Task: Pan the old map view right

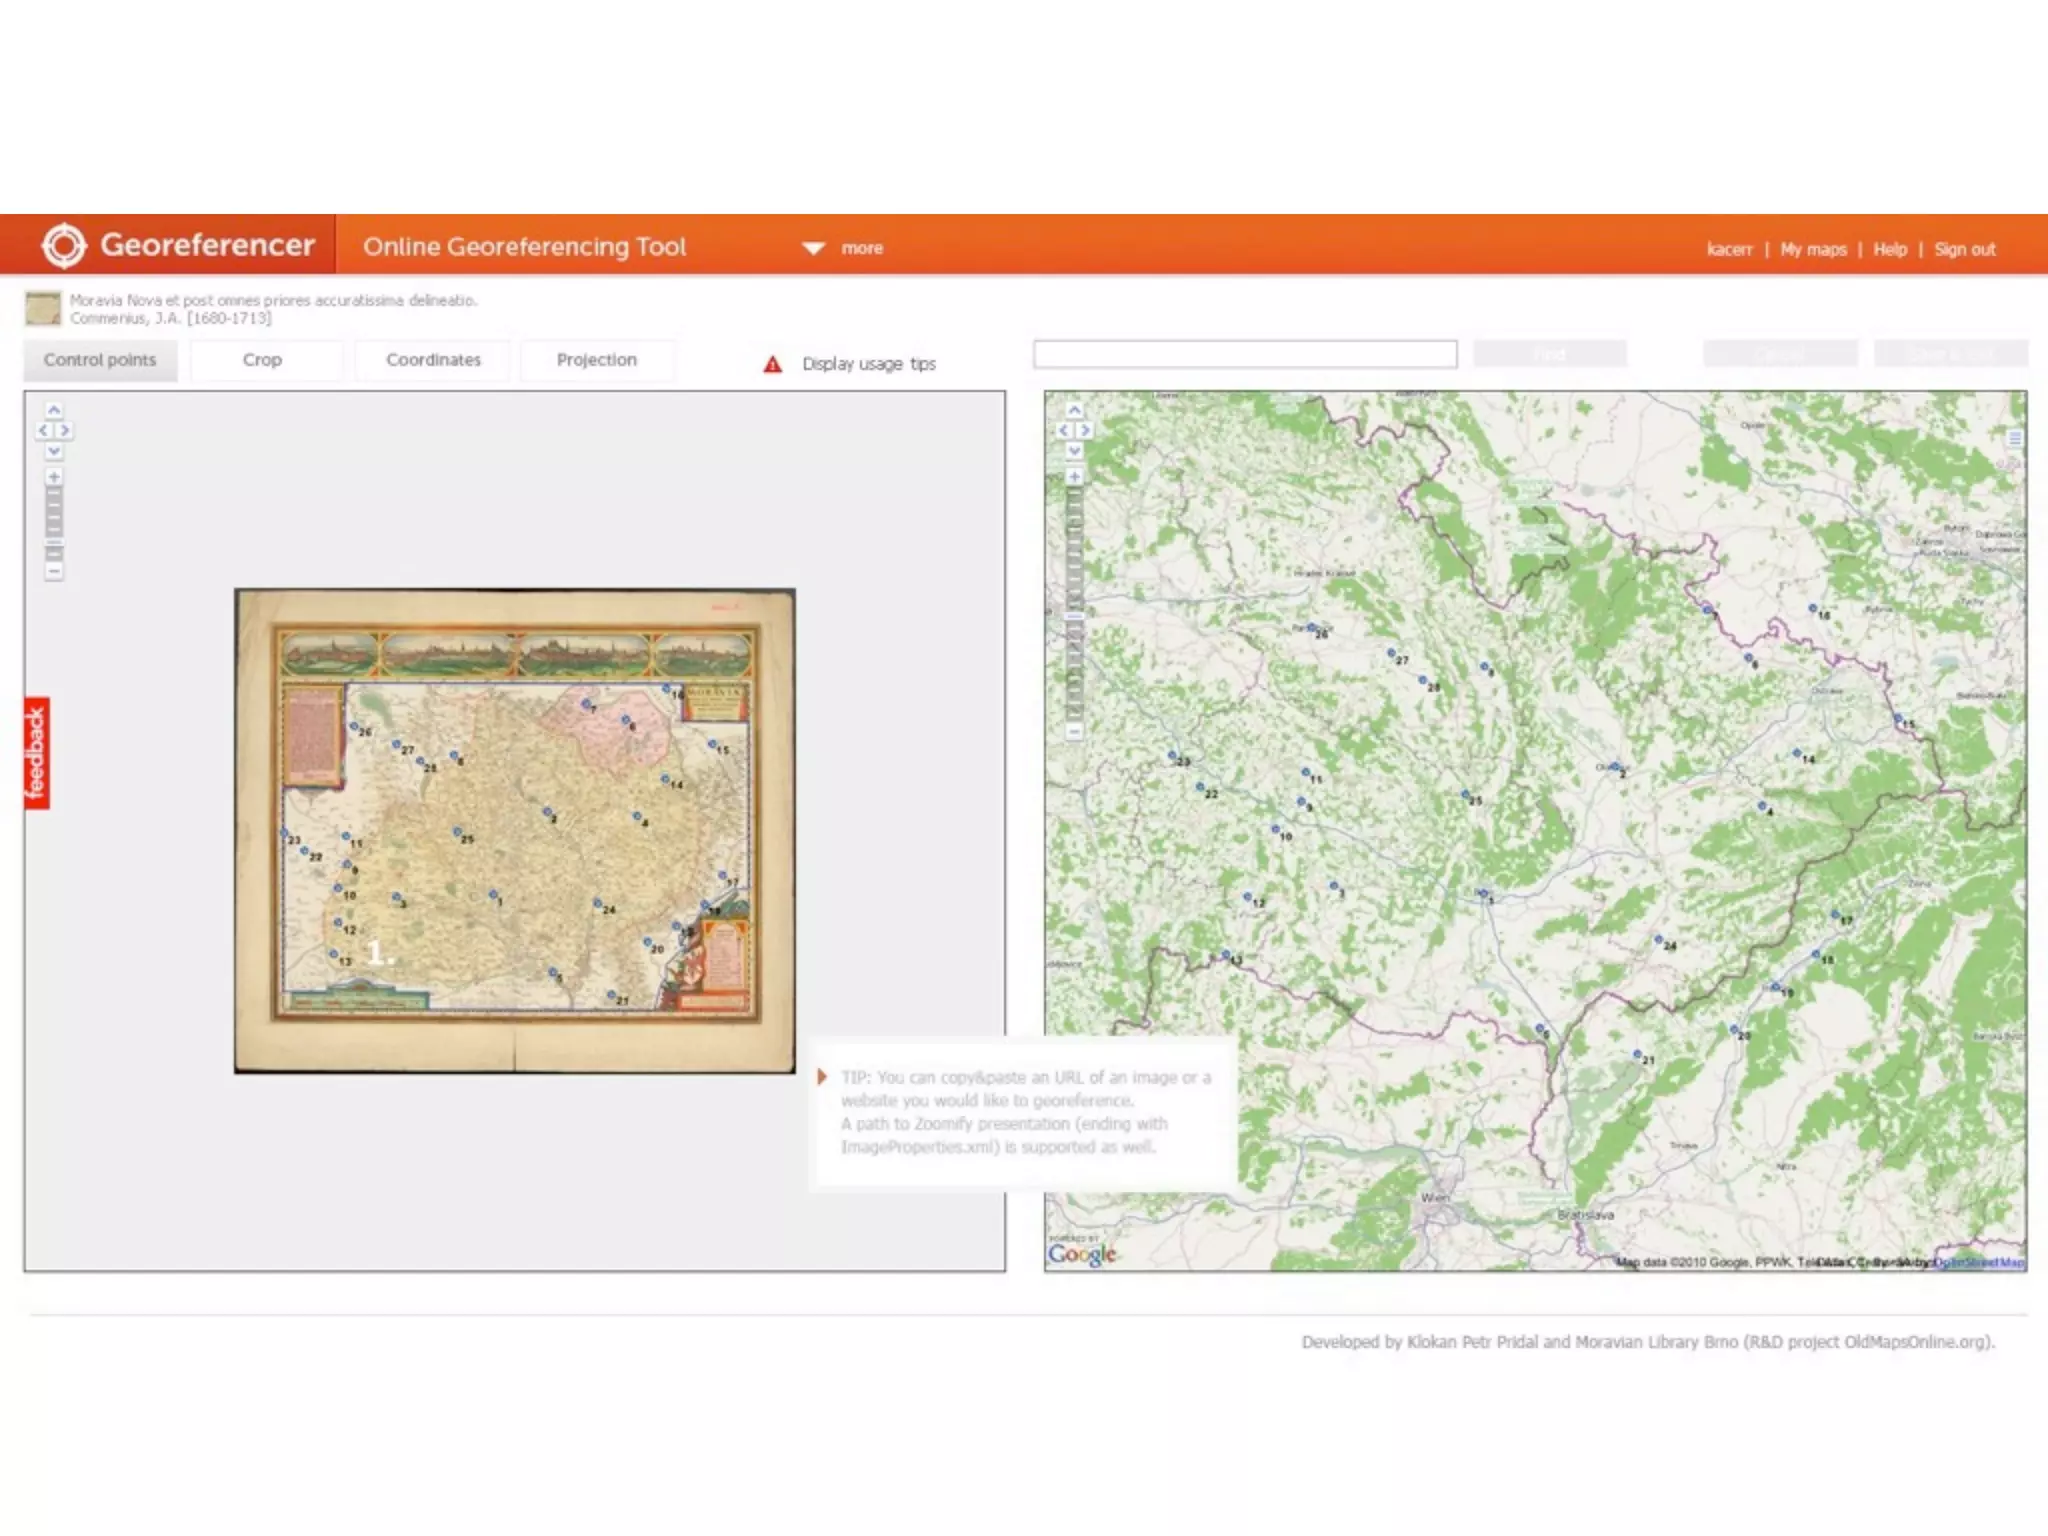Action: tap(65, 431)
